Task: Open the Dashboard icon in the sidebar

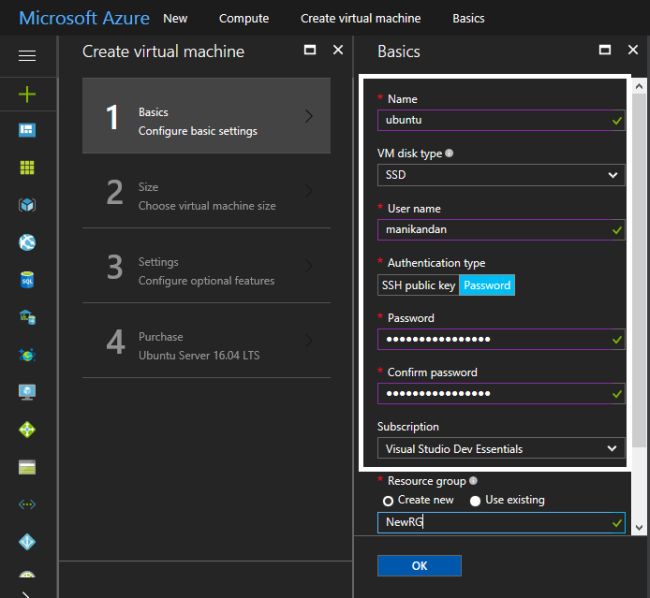Action: pyautogui.click(x=27, y=131)
